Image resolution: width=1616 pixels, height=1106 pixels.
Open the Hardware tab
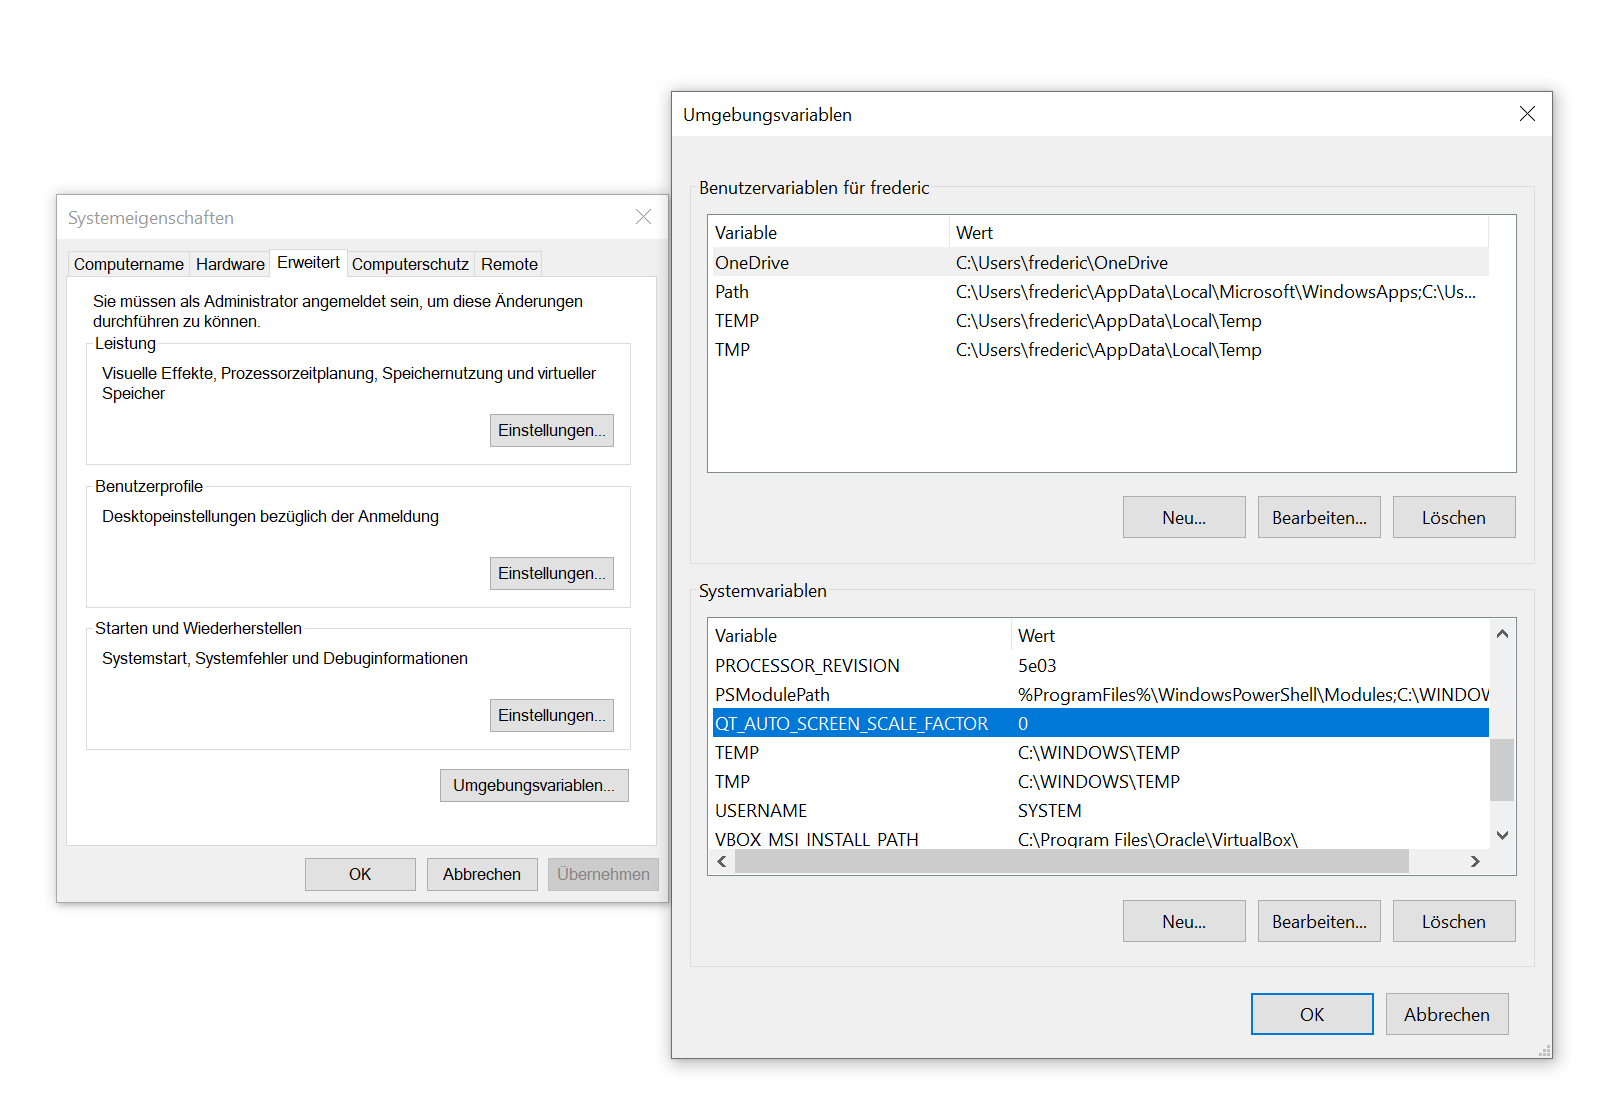[230, 264]
